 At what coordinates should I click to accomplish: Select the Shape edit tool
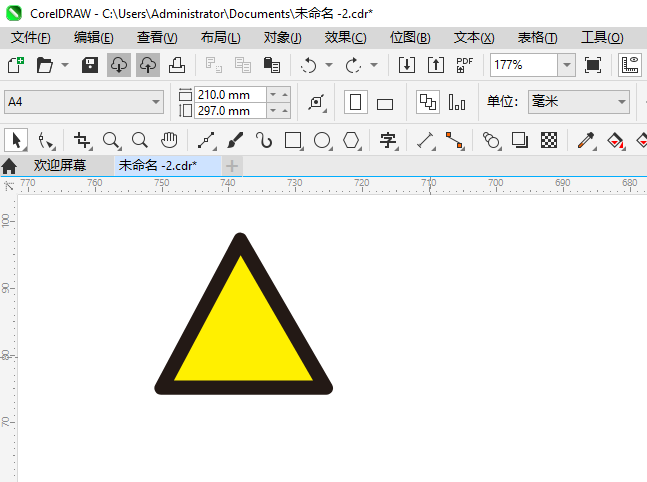(x=45, y=140)
